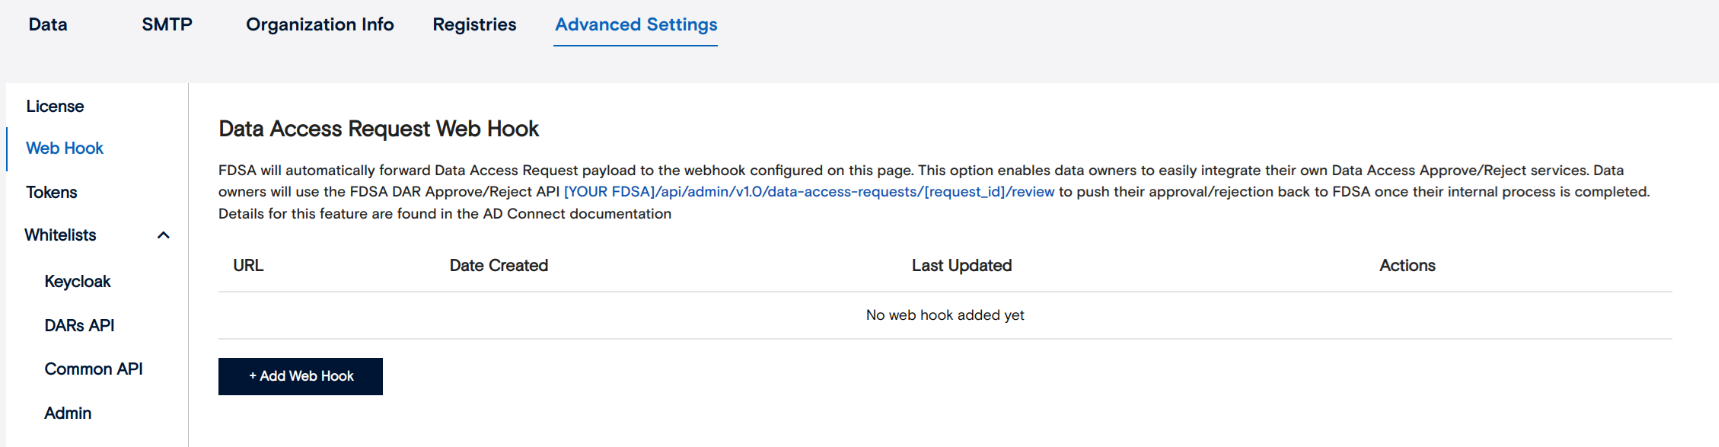Click the Date Created column header
This screenshot has height=447, width=1719.
499,265
